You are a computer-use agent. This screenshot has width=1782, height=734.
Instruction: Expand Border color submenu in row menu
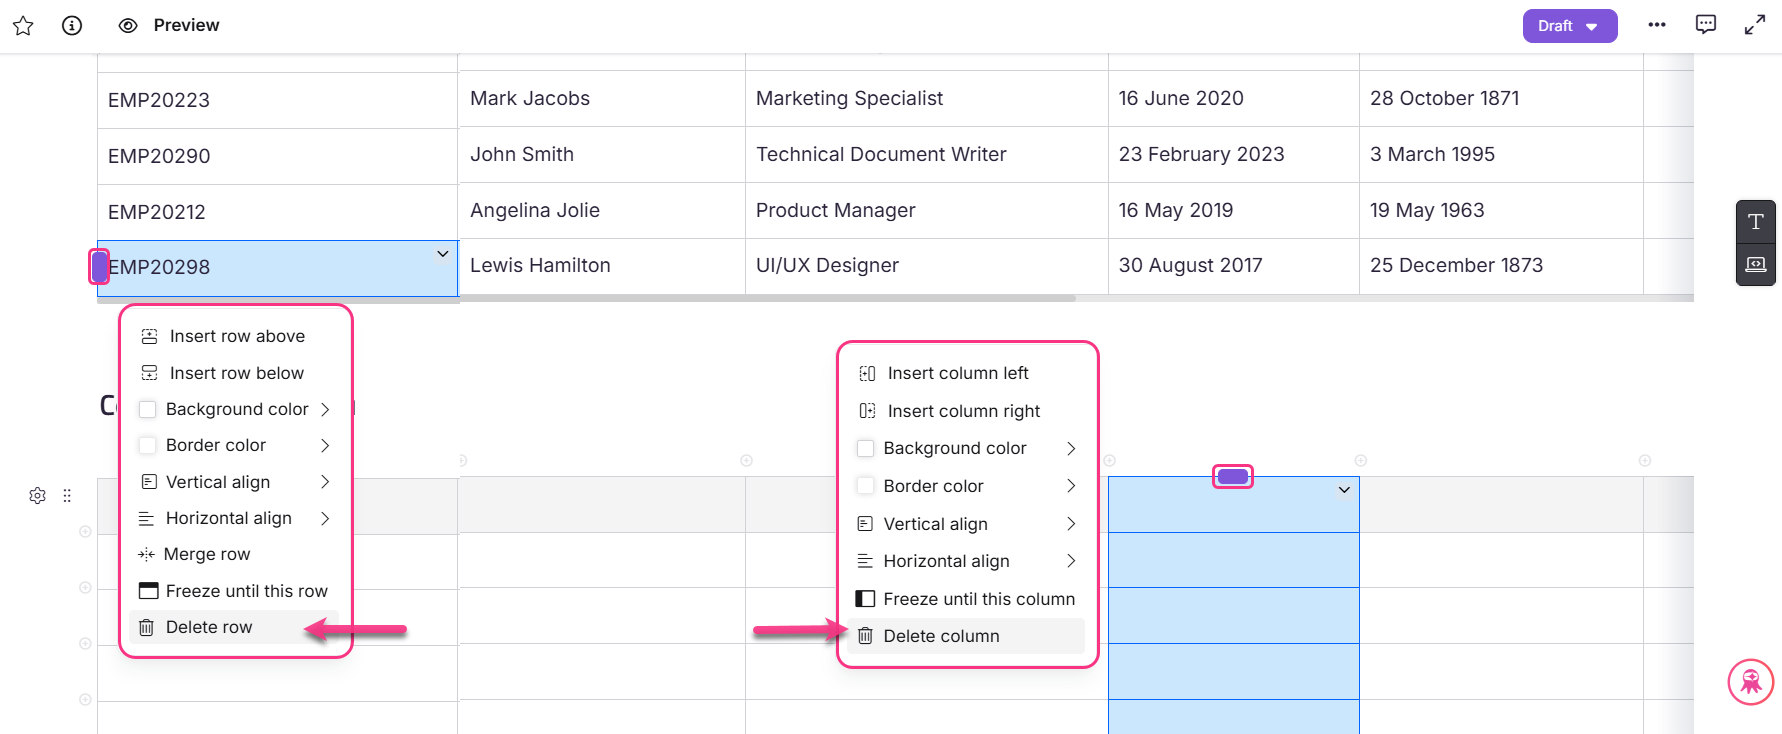(325, 445)
